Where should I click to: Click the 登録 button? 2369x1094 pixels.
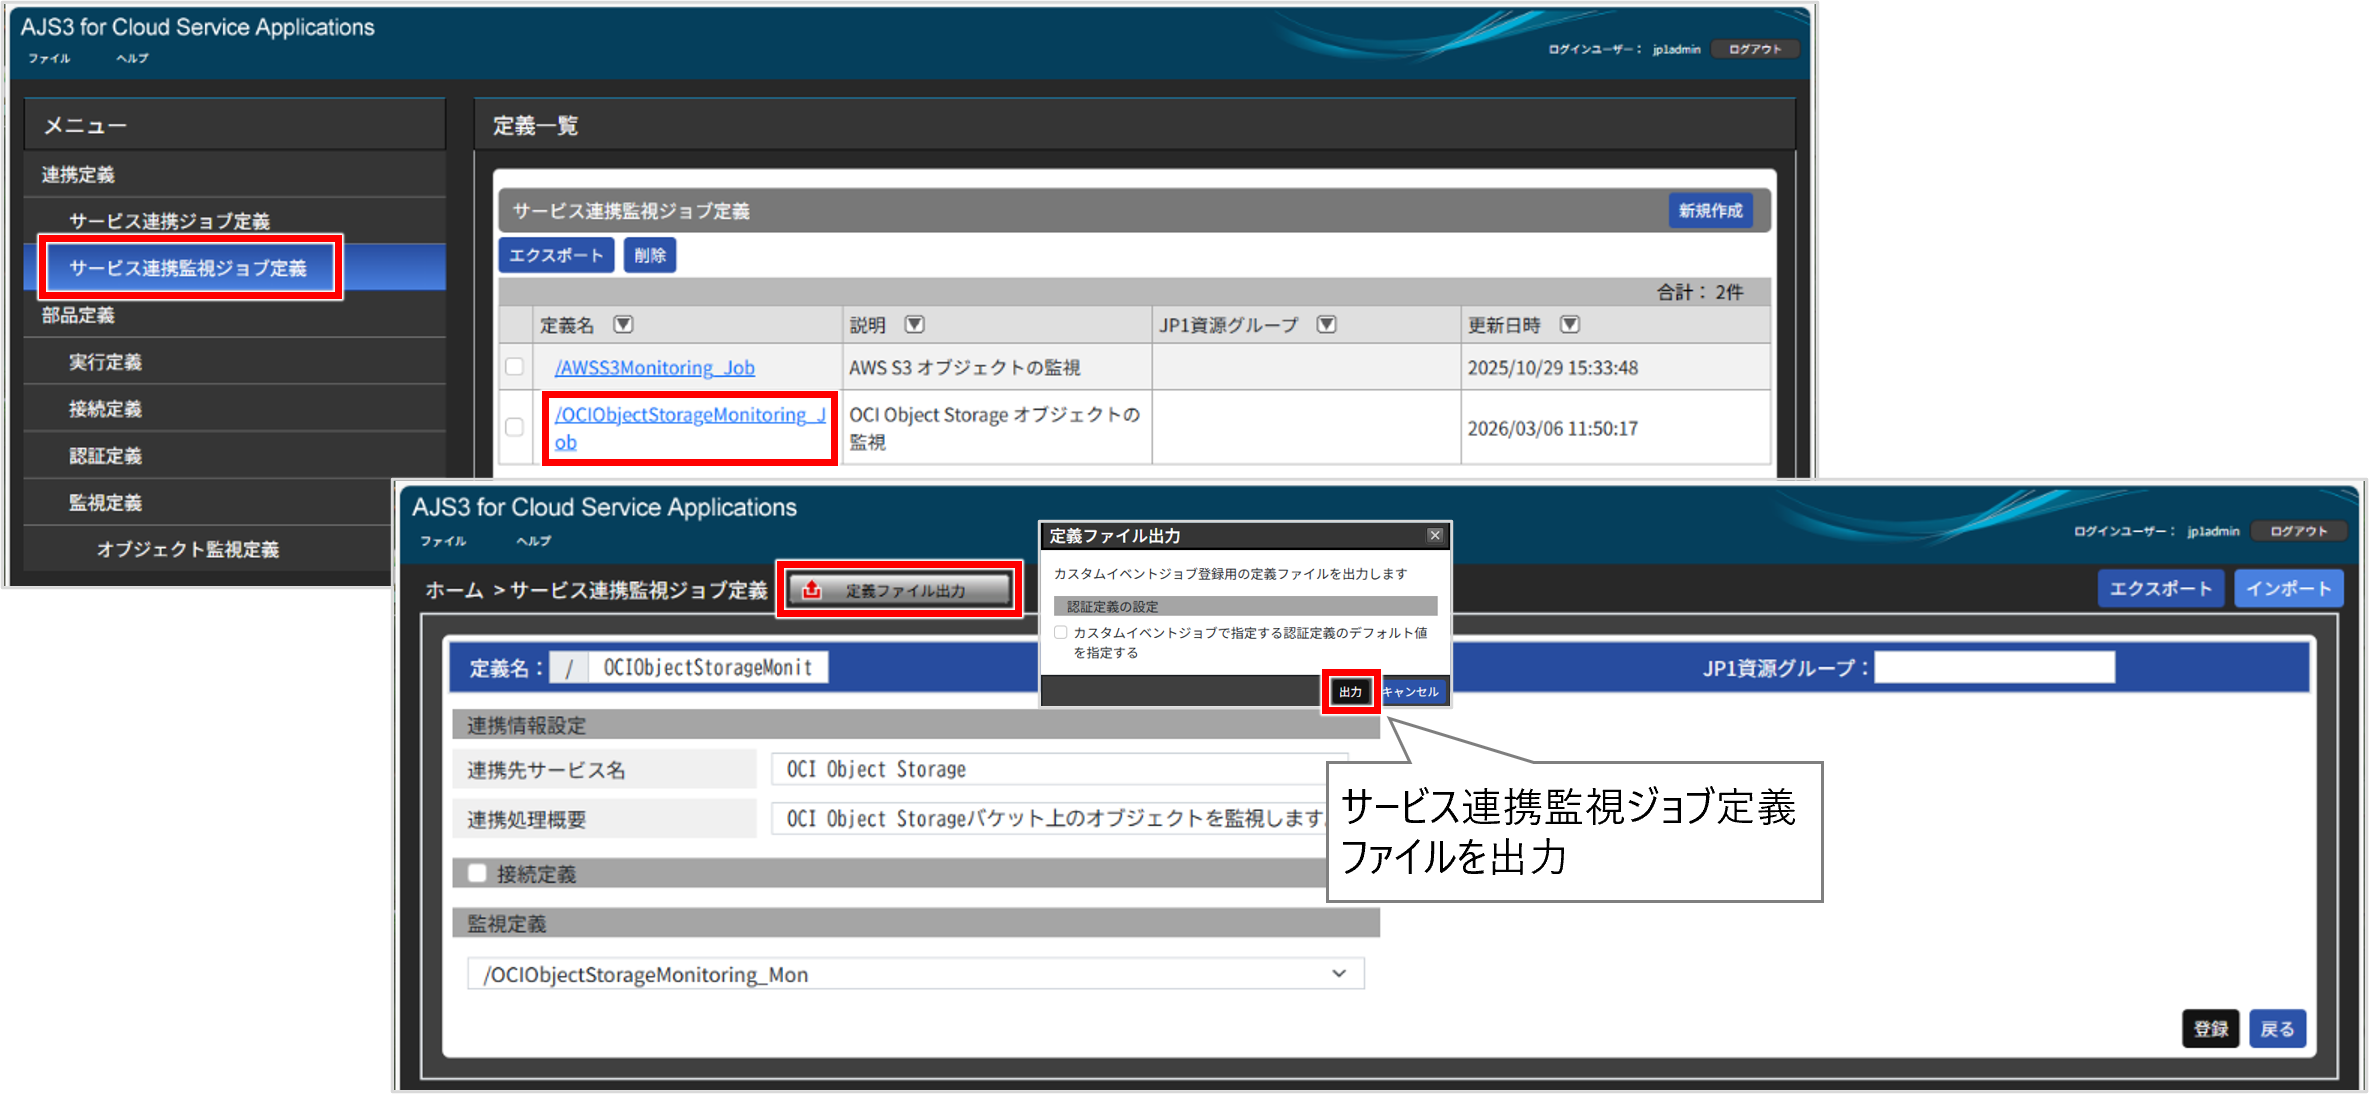[x=2210, y=1028]
